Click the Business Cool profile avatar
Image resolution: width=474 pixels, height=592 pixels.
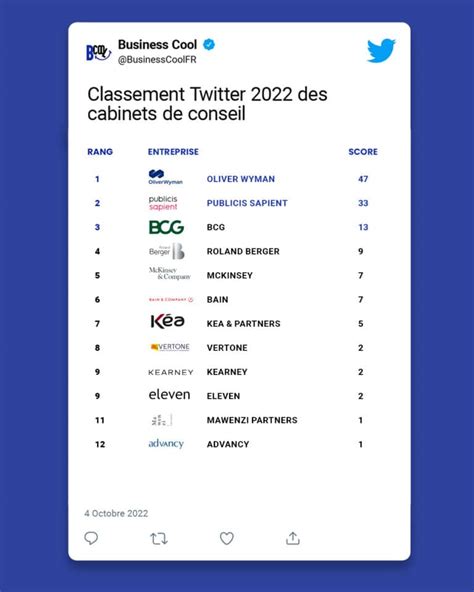99,52
